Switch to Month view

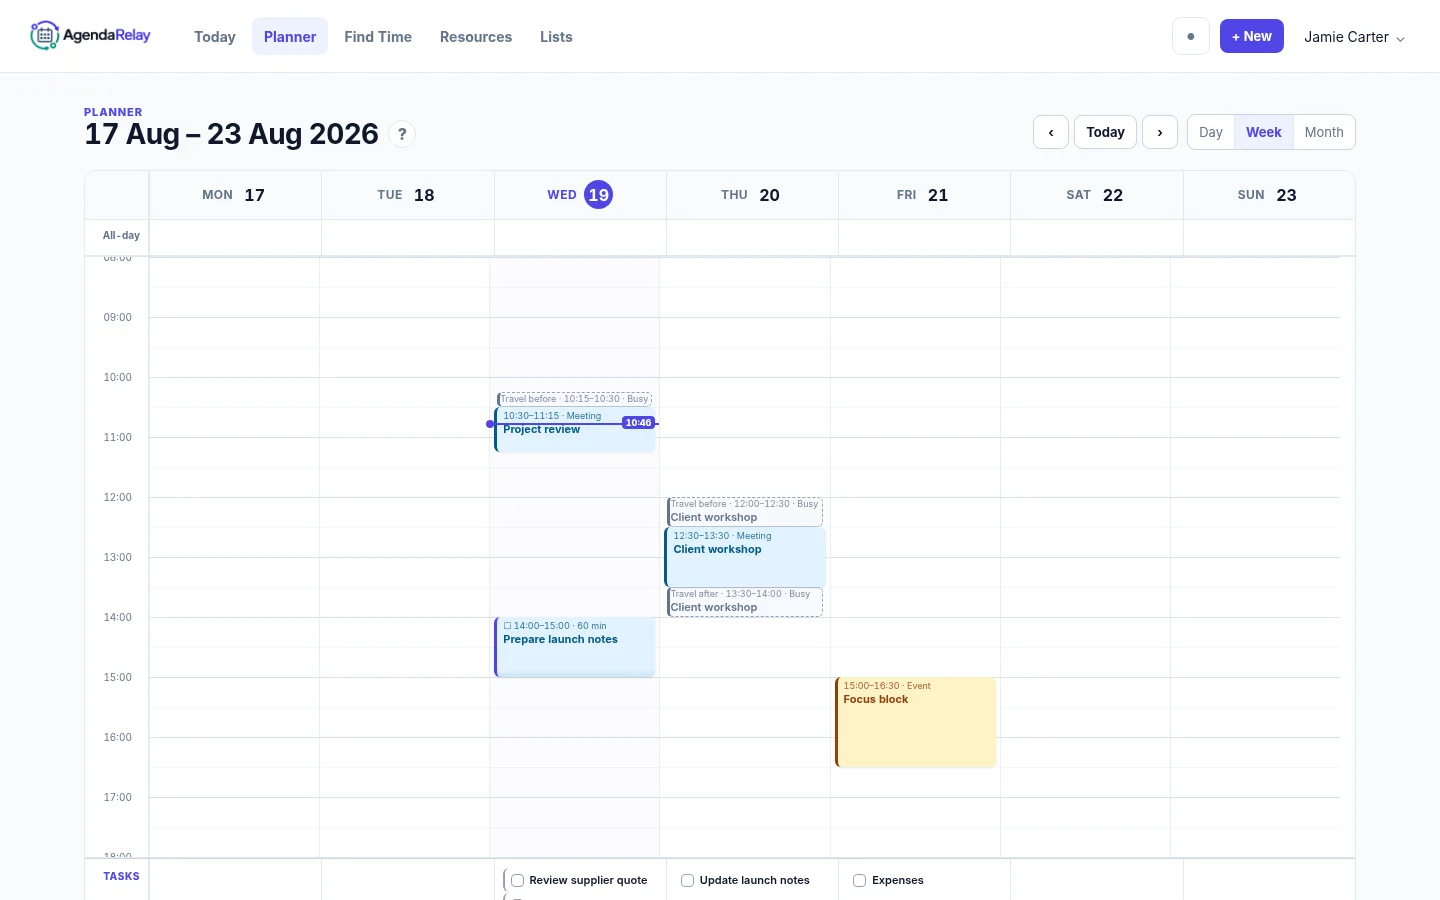[1324, 132]
